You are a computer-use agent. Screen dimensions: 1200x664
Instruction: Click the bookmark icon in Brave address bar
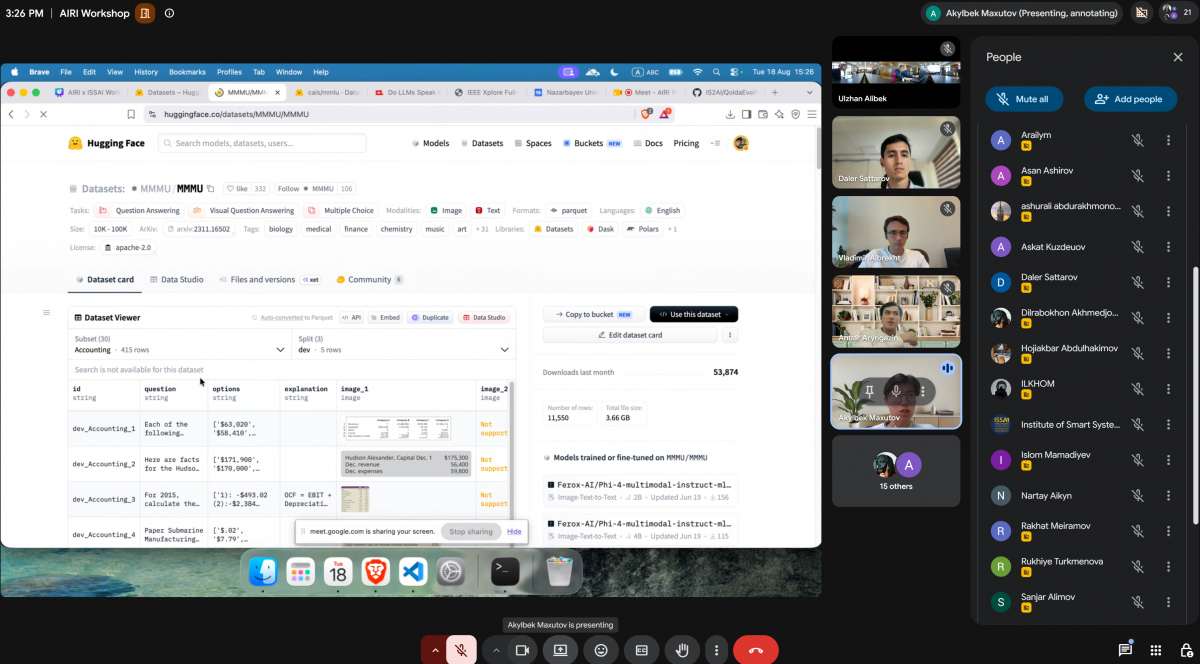click(130, 114)
